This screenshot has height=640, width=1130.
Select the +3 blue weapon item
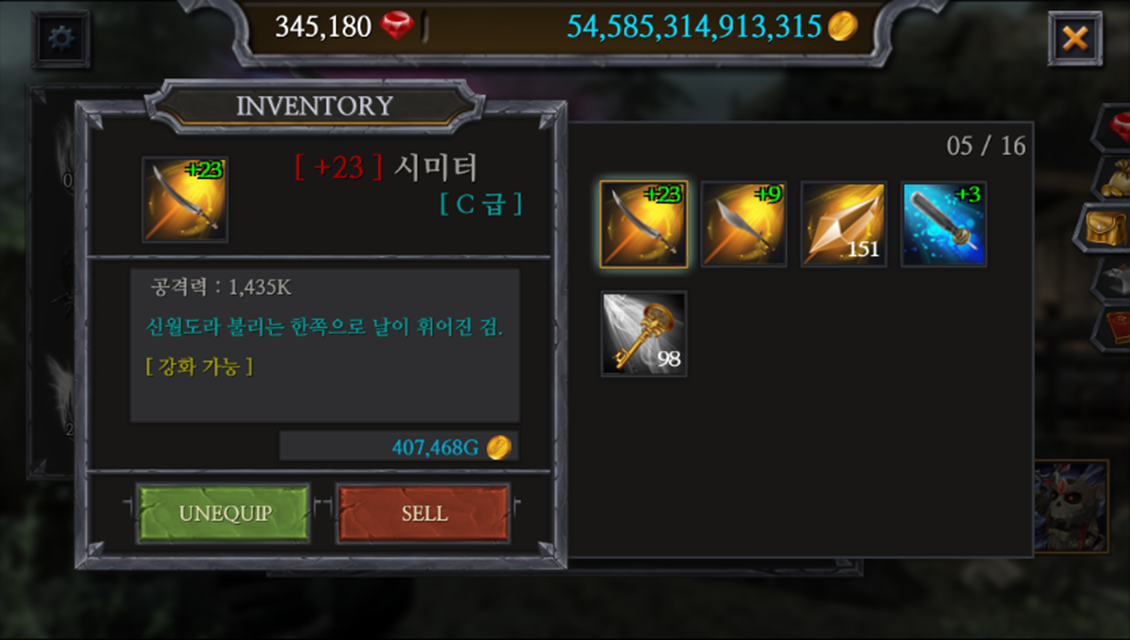[943, 224]
